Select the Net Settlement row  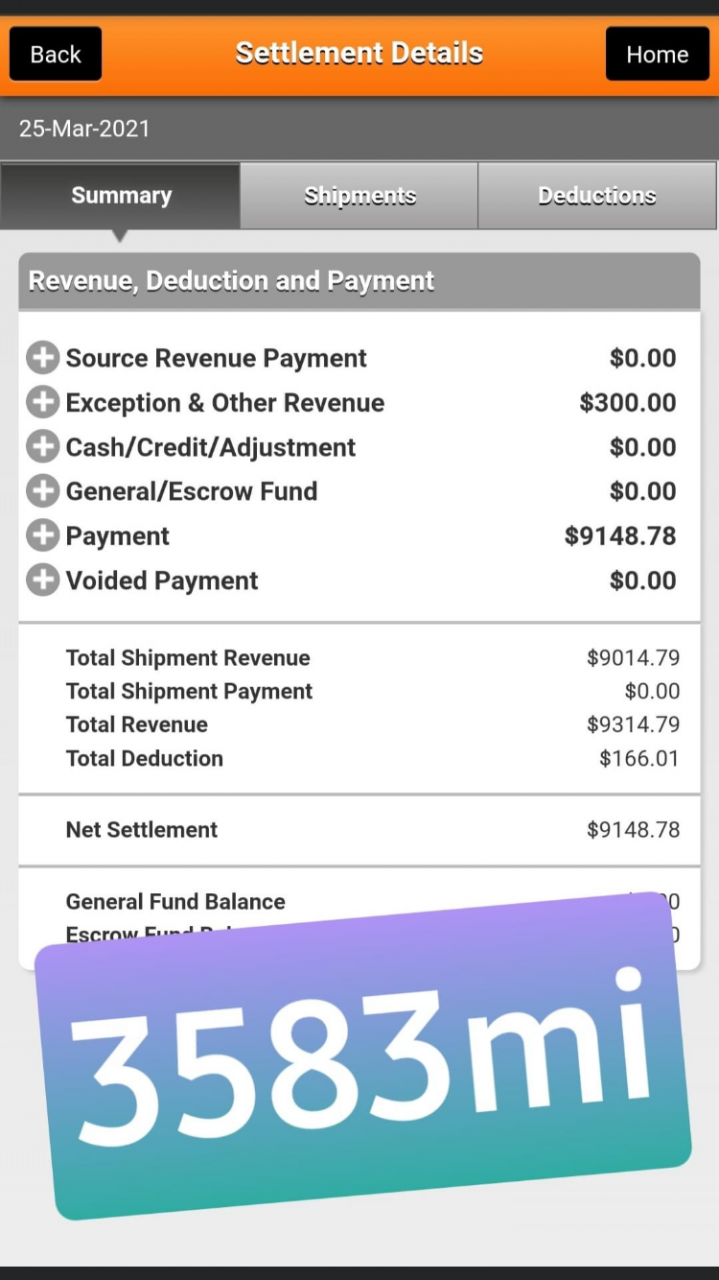pos(359,830)
